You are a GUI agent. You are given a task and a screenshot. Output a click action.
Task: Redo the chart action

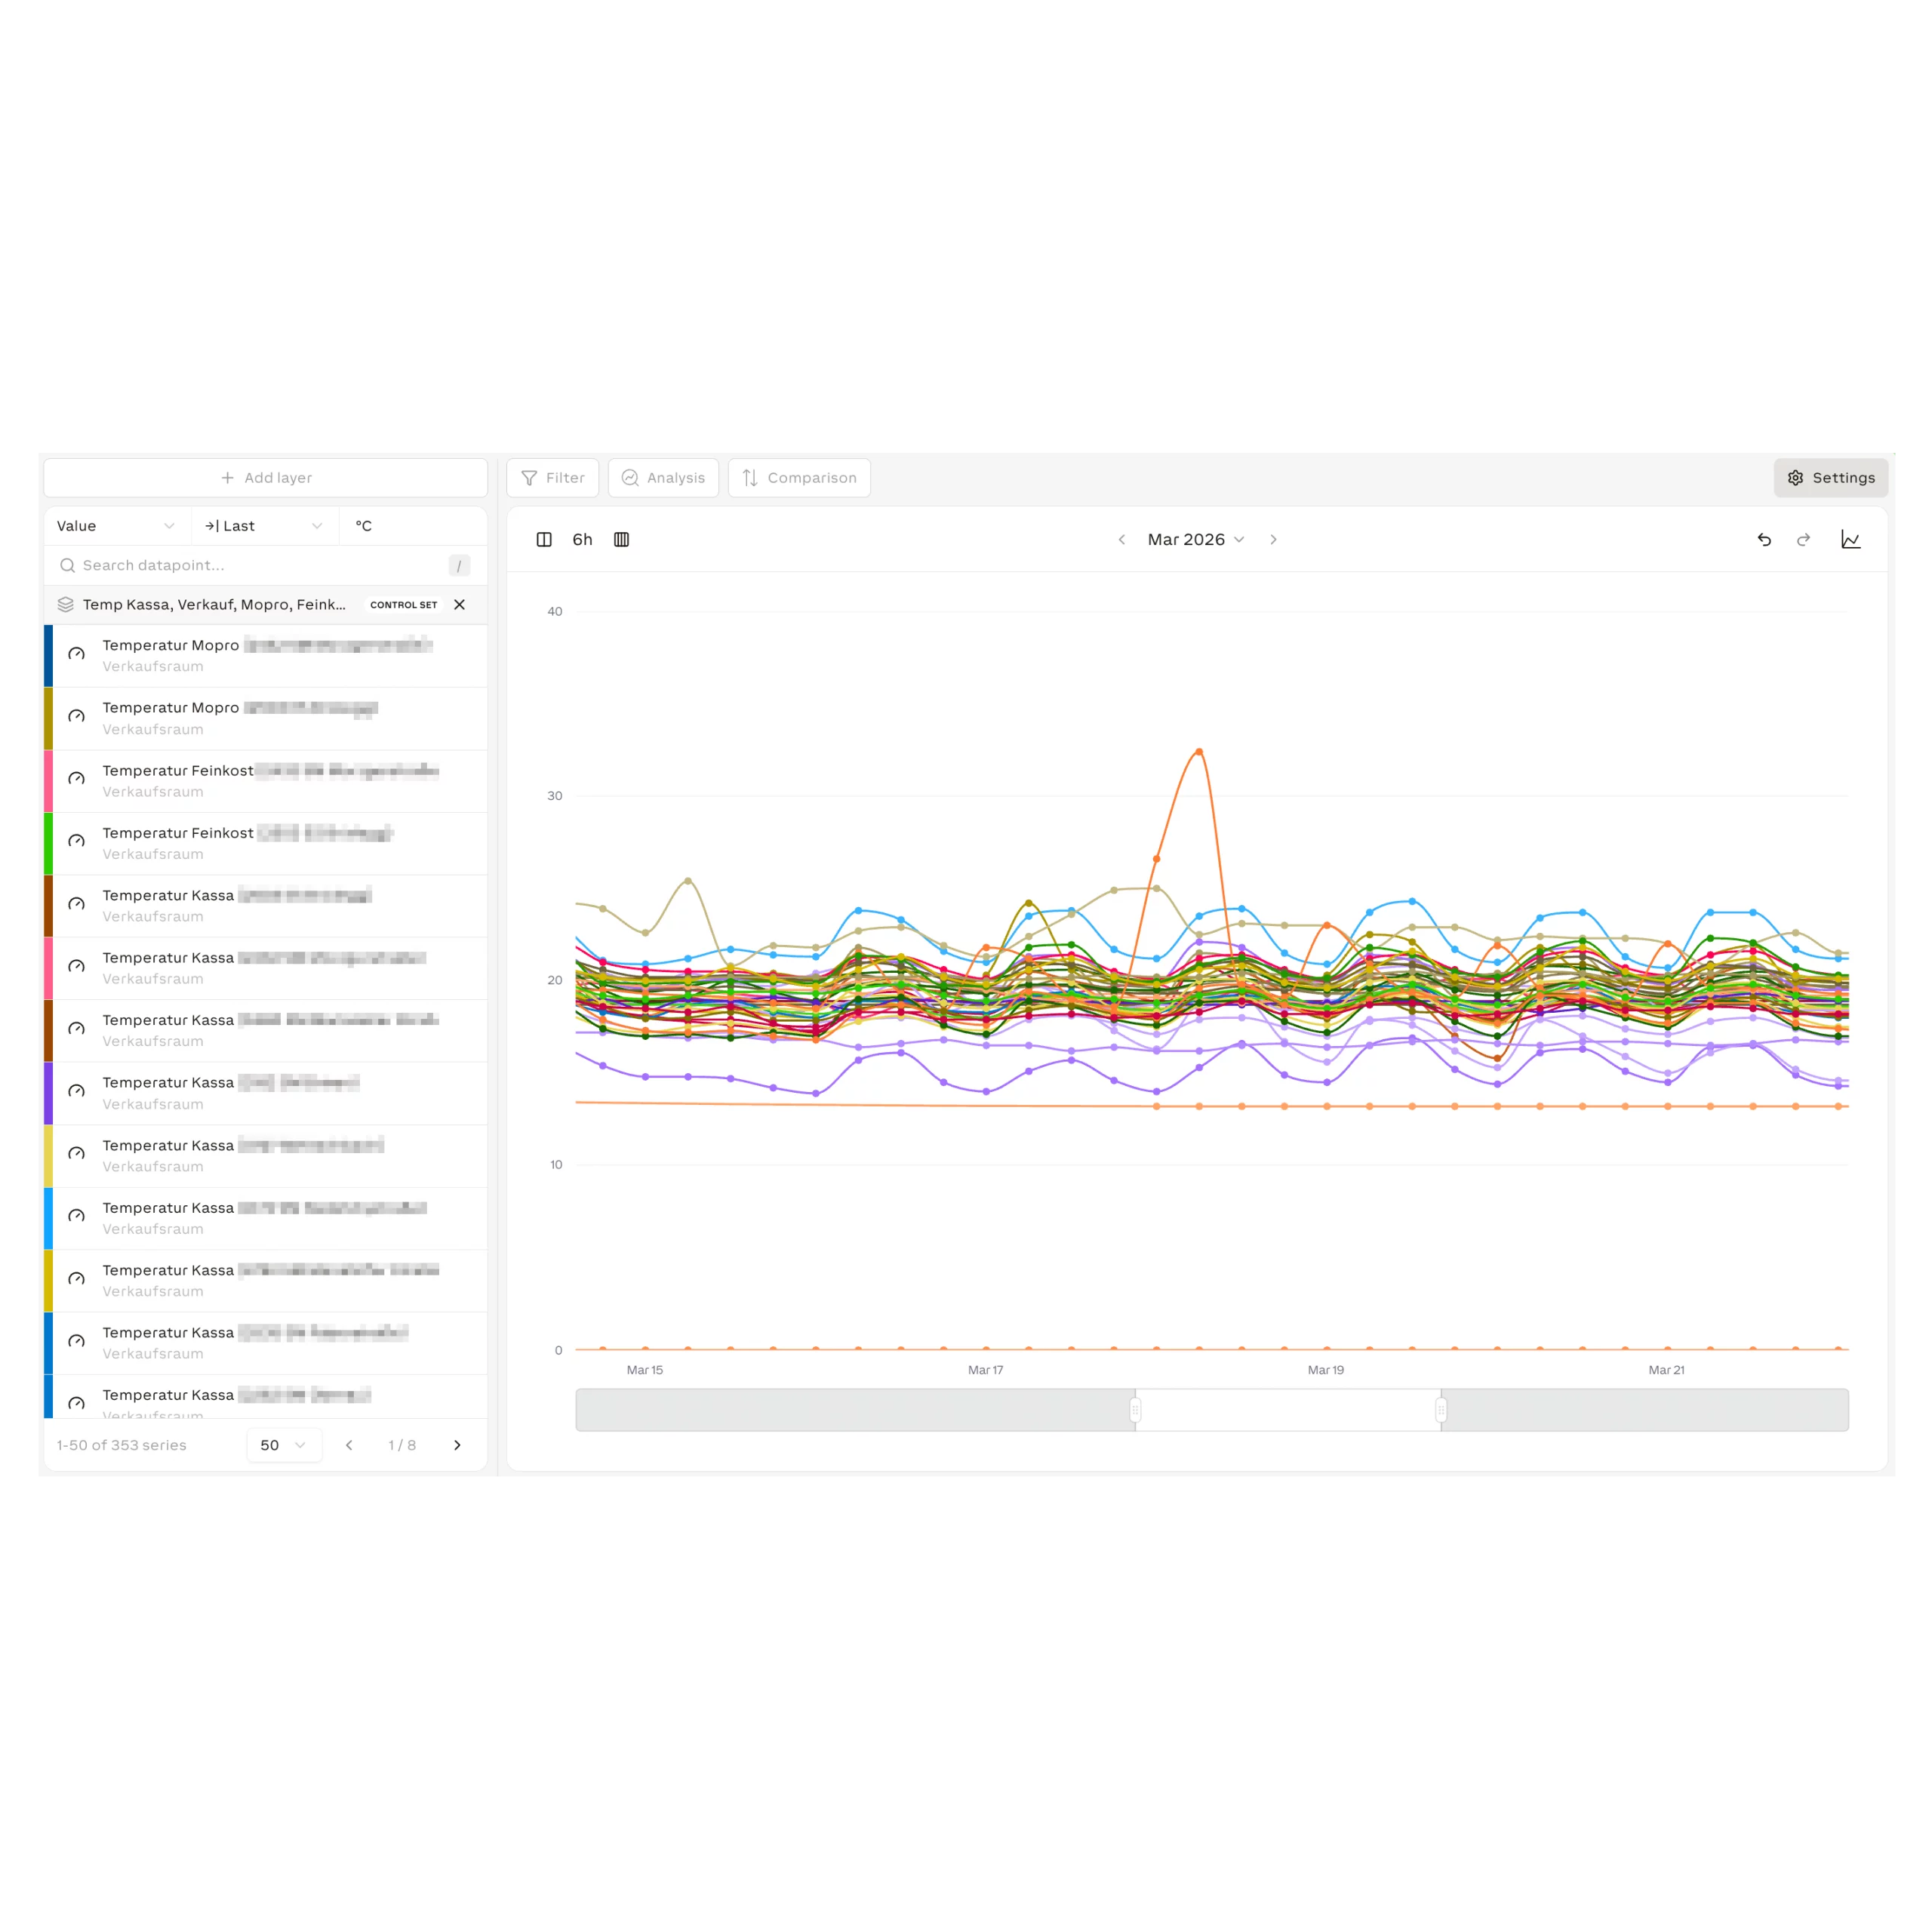pyautogui.click(x=1803, y=539)
